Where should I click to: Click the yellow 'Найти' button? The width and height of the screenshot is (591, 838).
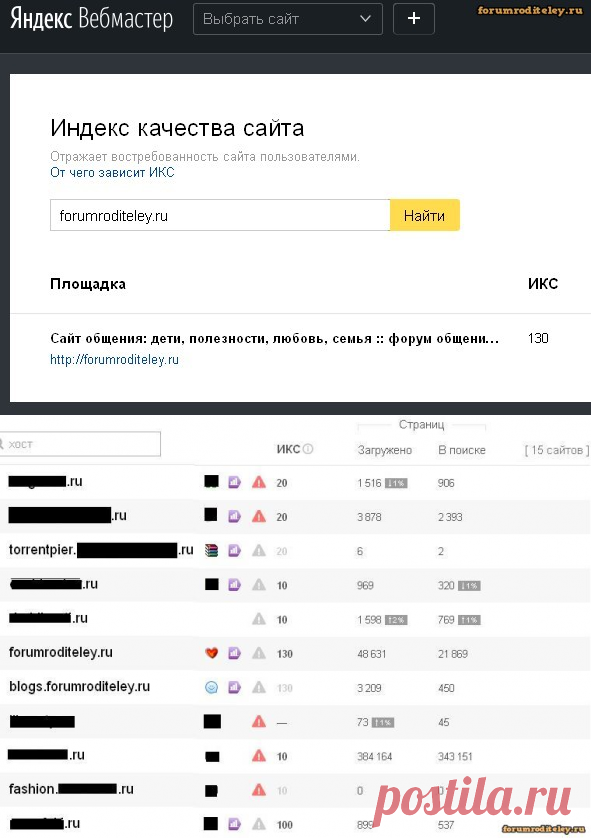(424, 215)
